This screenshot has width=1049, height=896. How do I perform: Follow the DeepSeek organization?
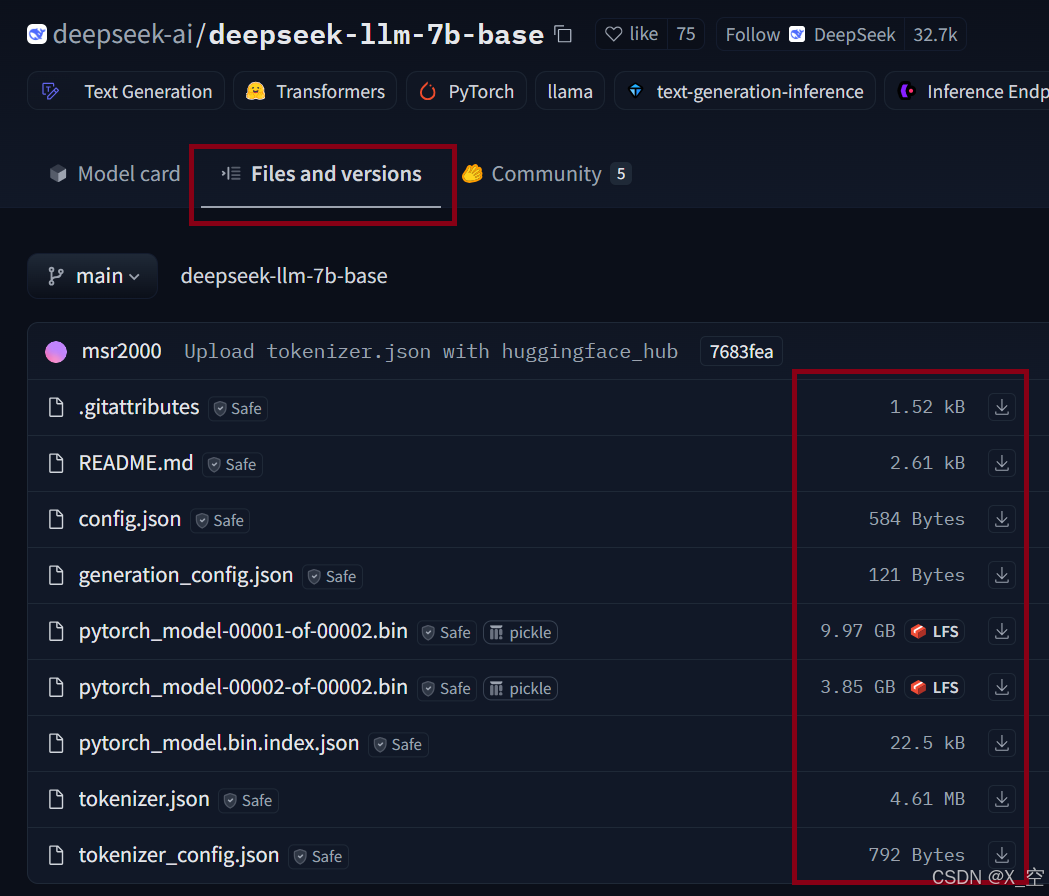[810, 34]
